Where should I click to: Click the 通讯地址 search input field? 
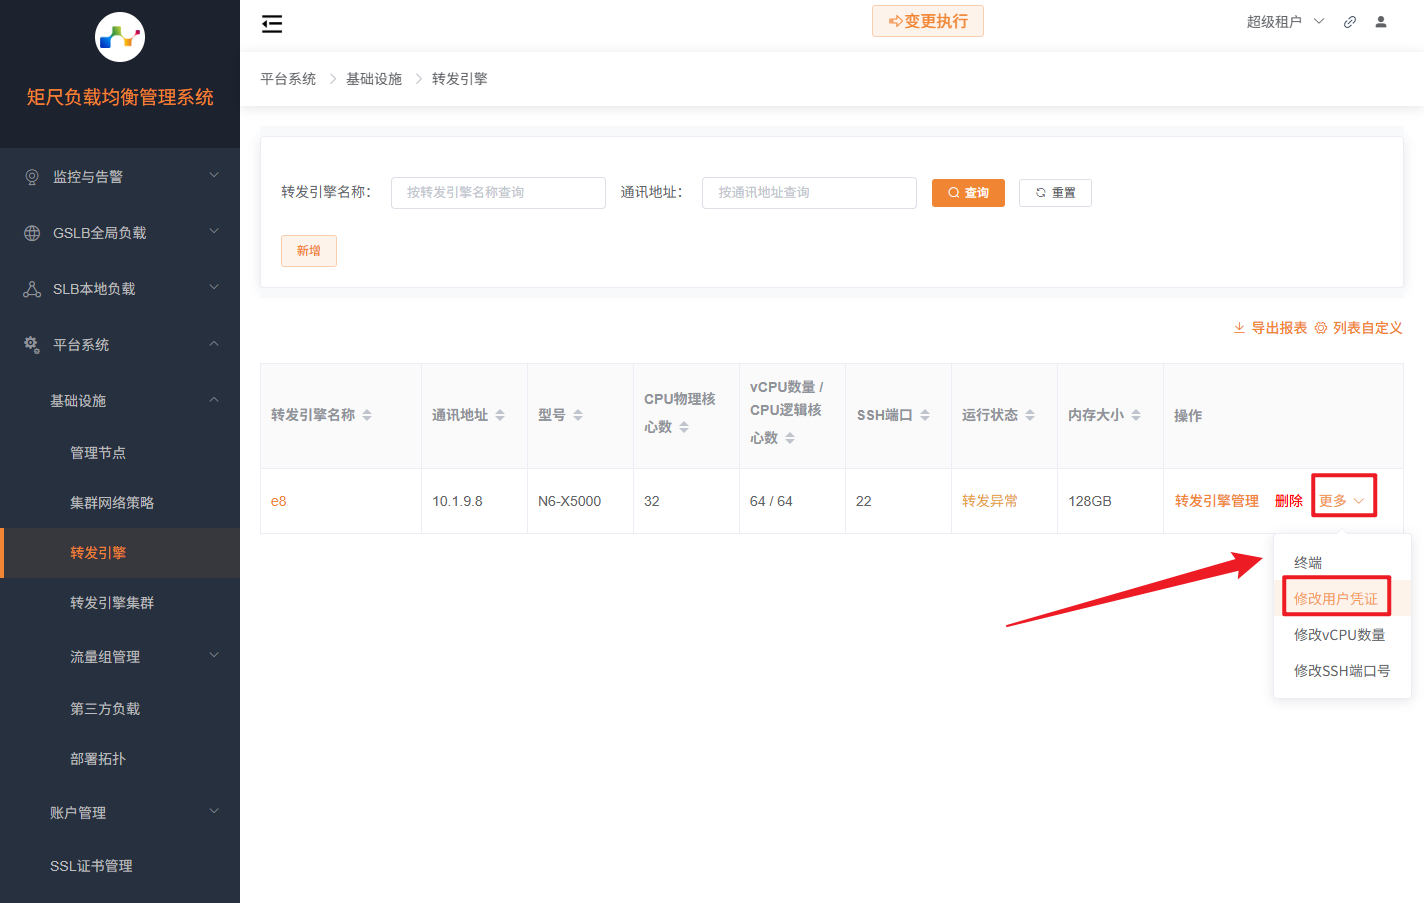point(808,192)
